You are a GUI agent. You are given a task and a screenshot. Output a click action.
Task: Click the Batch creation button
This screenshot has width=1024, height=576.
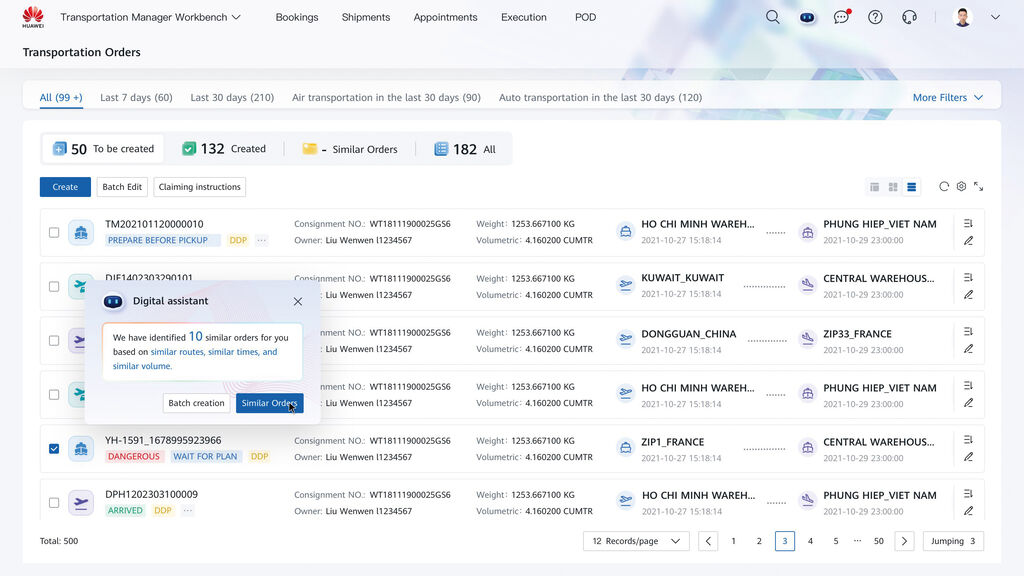click(196, 403)
